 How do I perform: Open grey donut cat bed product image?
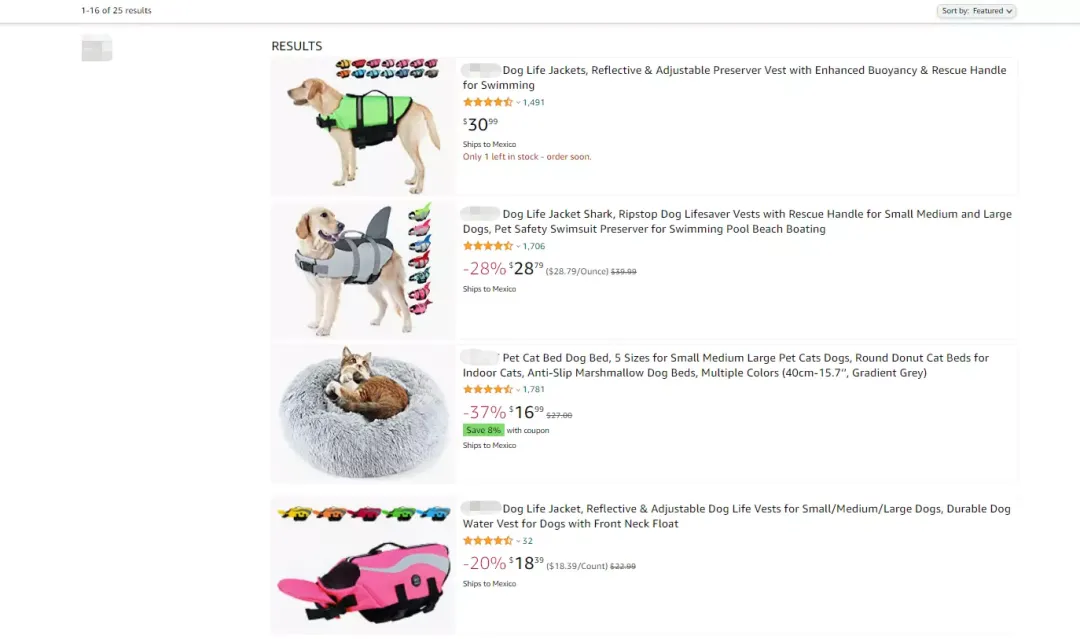point(363,414)
